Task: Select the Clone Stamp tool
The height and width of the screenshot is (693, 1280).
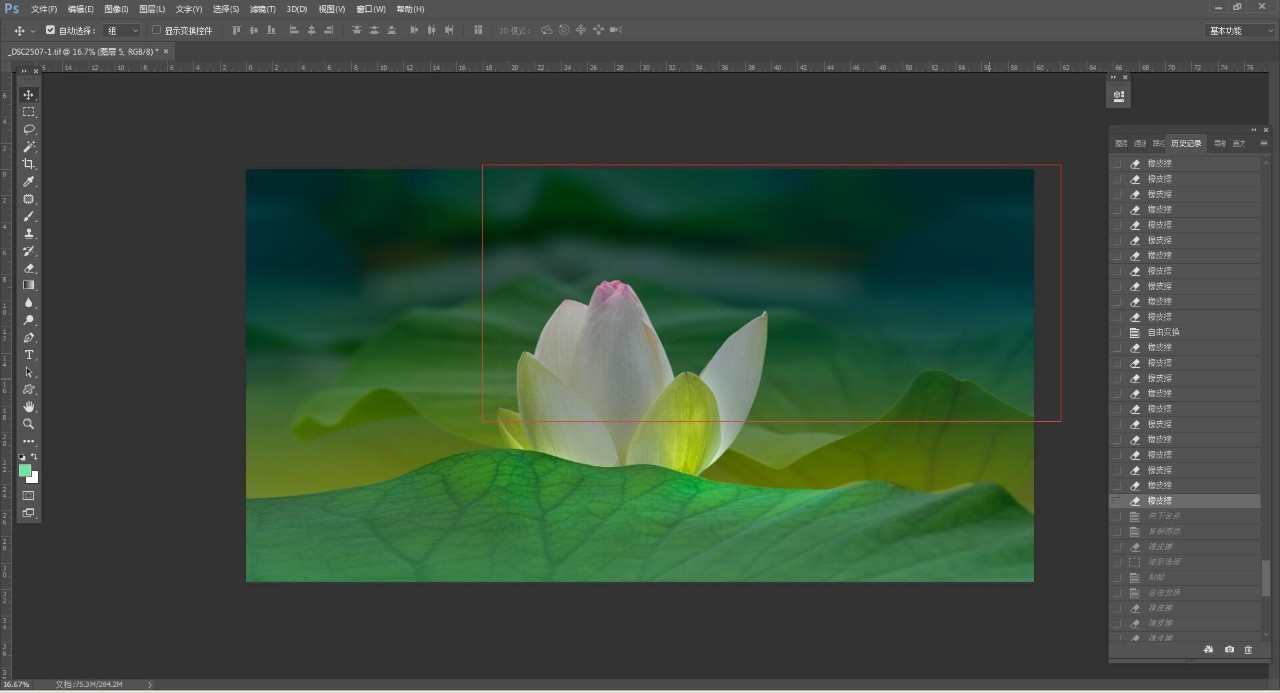Action: [29, 233]
